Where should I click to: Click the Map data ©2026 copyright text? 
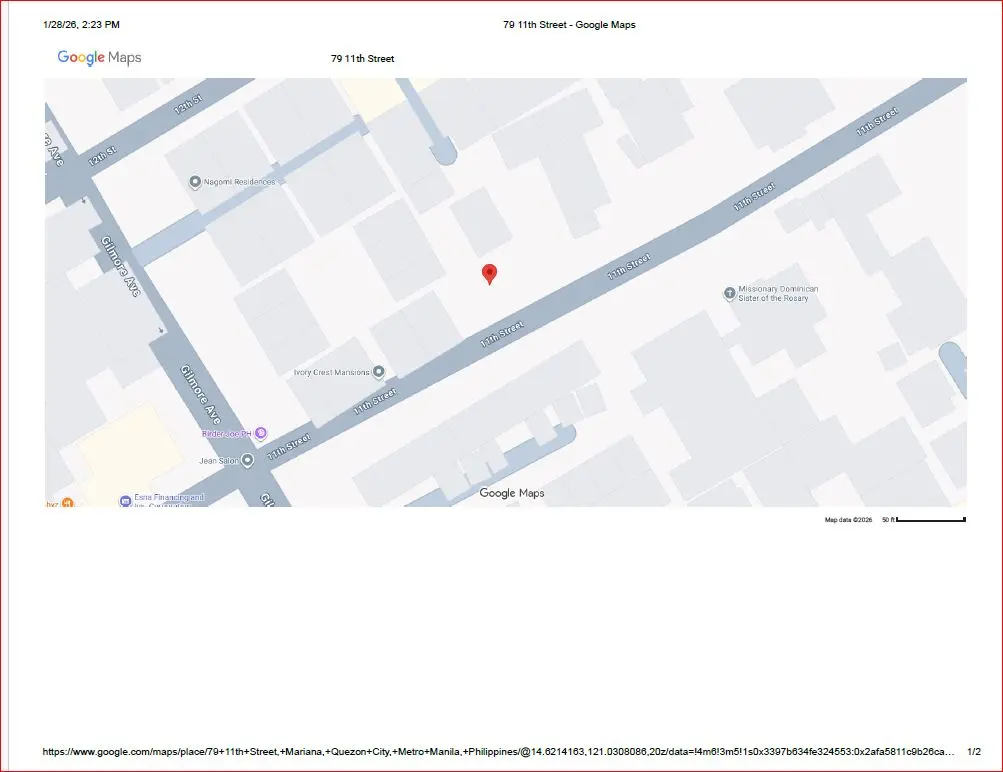click(848, 520)
